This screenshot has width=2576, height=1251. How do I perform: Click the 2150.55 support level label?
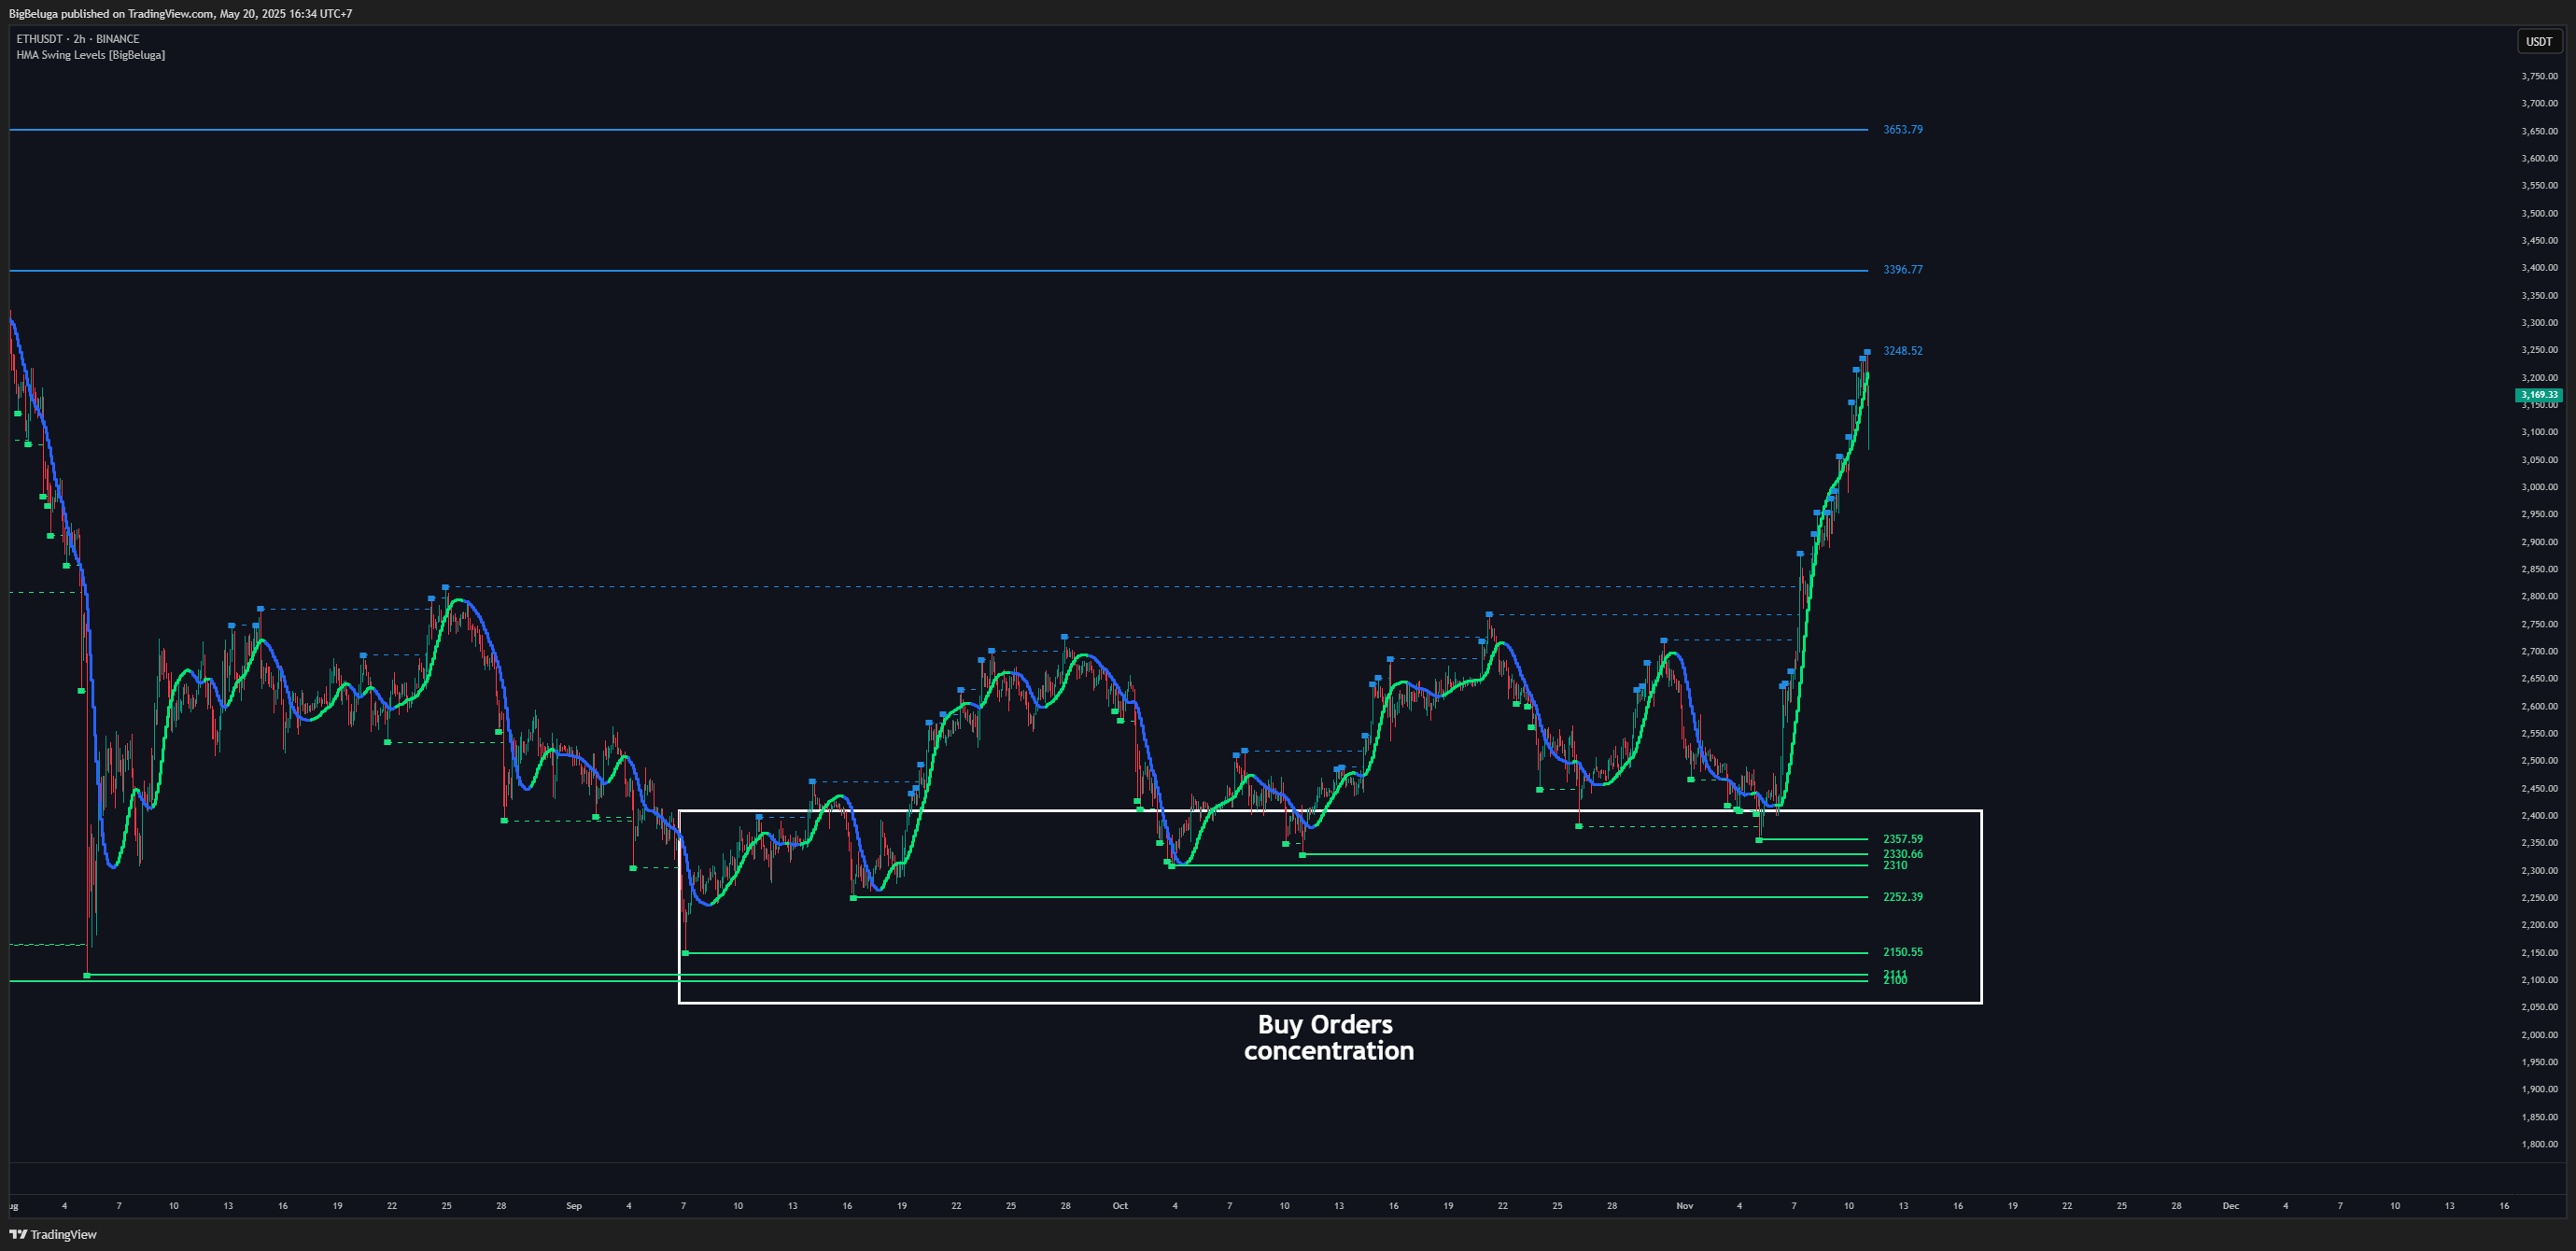tap(1902, 952)
